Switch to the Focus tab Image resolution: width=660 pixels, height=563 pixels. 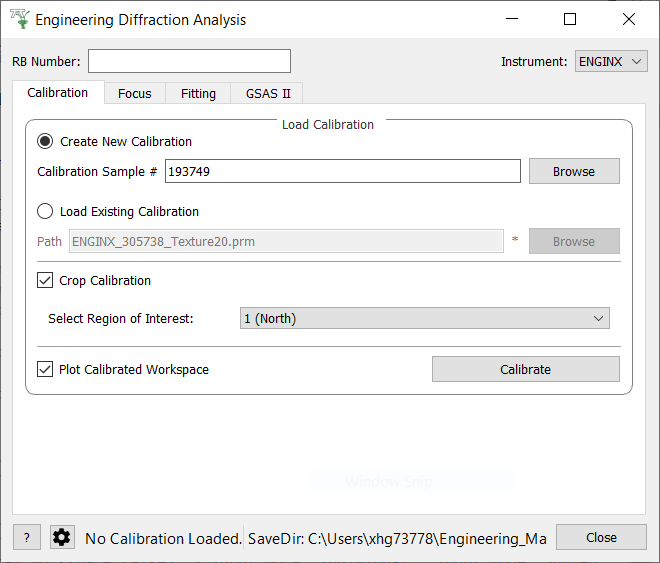coord(134,93)
